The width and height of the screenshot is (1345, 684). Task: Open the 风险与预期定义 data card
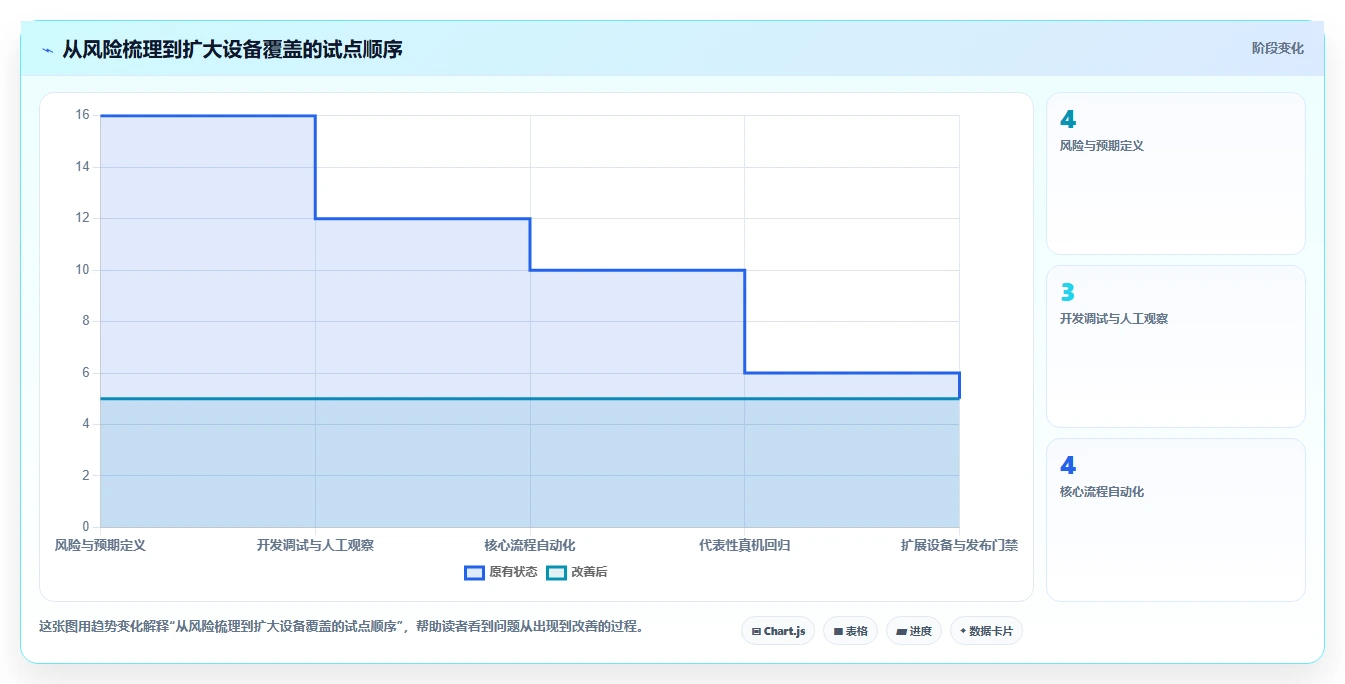pos(1176,173)
